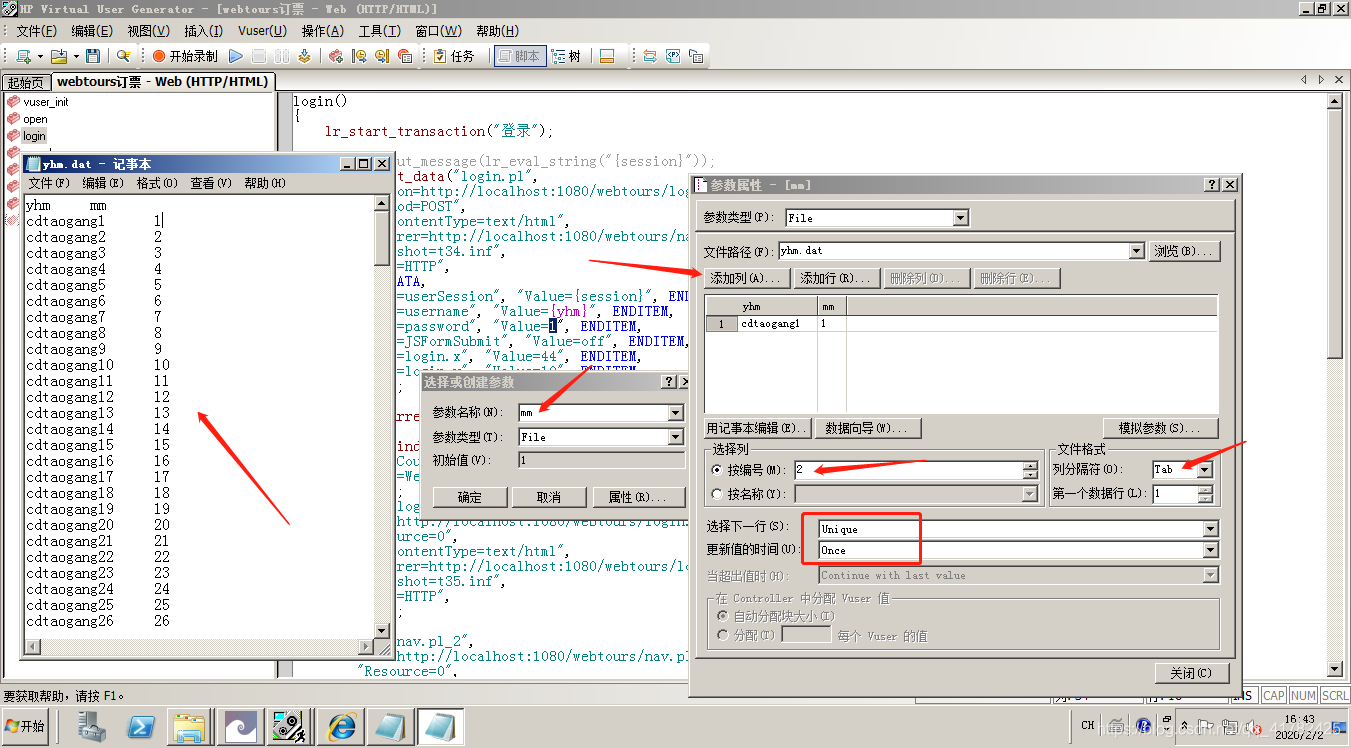Switch to Script view (脚本) button
The image size is (1351, 748).
pos(519,56)
